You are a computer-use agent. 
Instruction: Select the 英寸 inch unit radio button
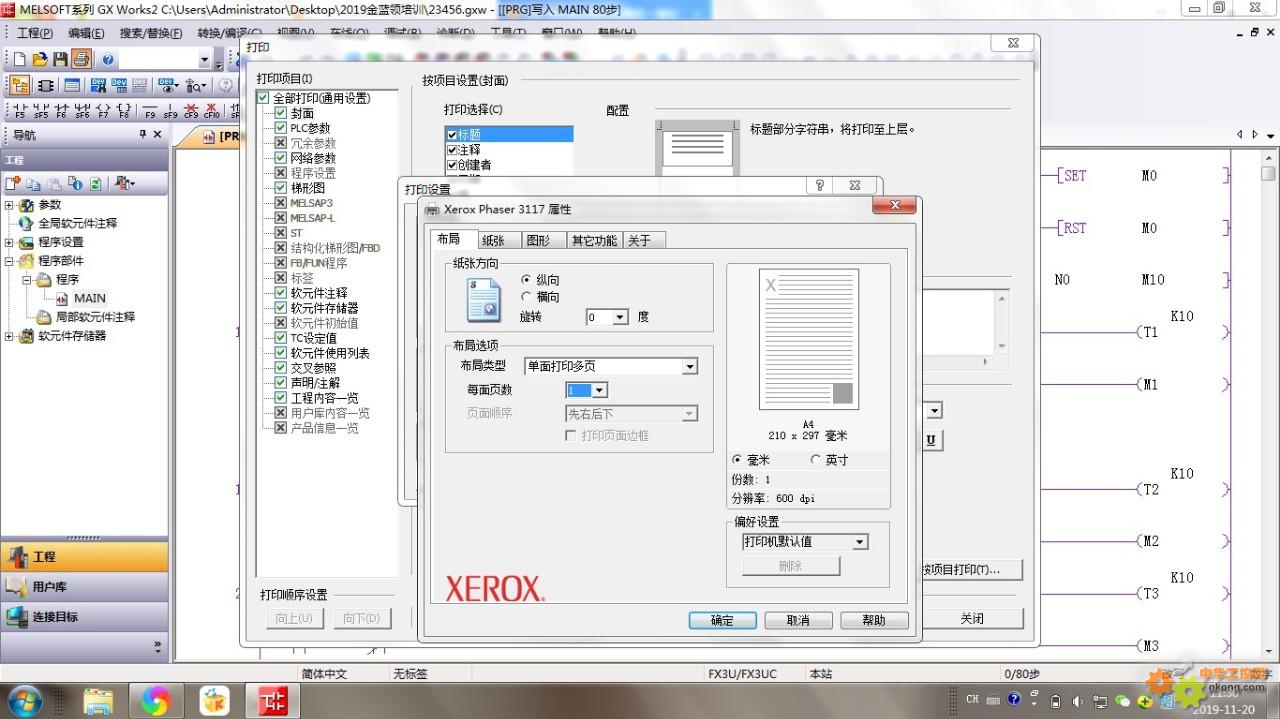[815, 460]
